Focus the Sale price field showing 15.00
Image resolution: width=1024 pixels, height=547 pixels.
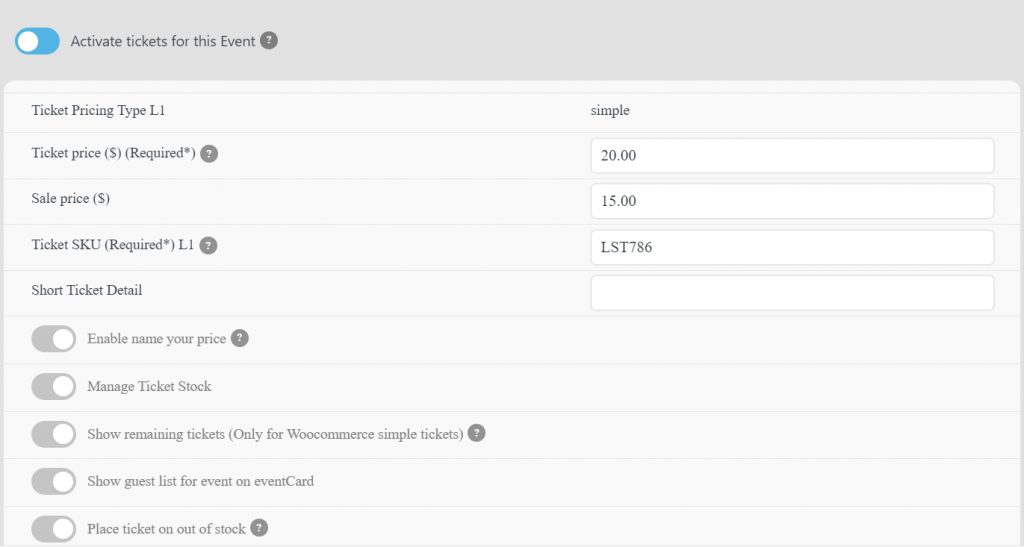[792, 201]
